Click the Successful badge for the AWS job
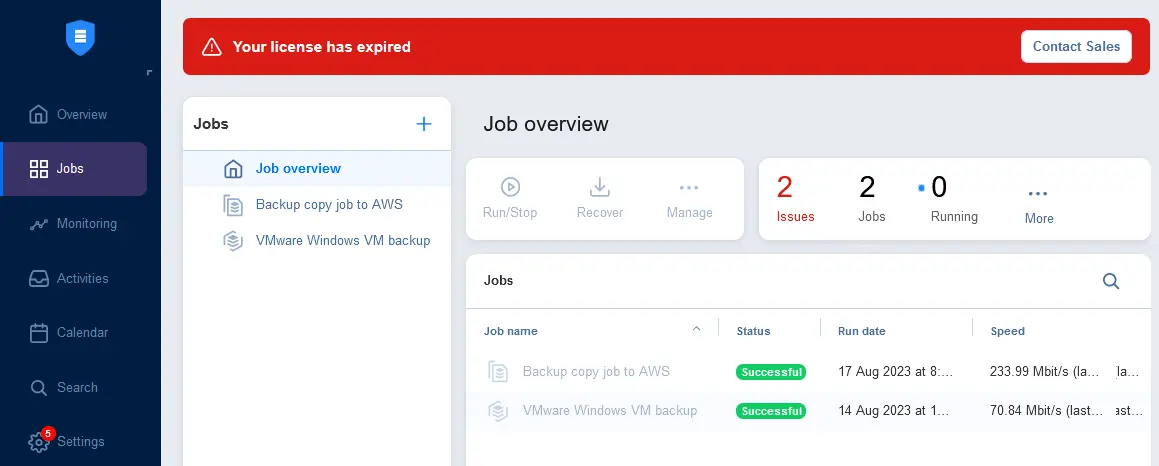1159x466 pixels. coord(771,372)
